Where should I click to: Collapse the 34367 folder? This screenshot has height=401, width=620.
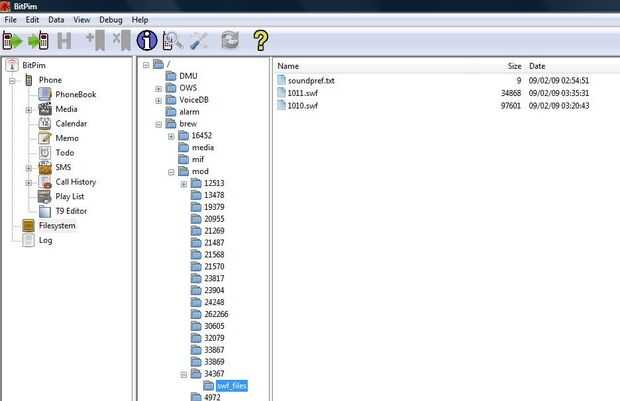click(x=184, y=375)
